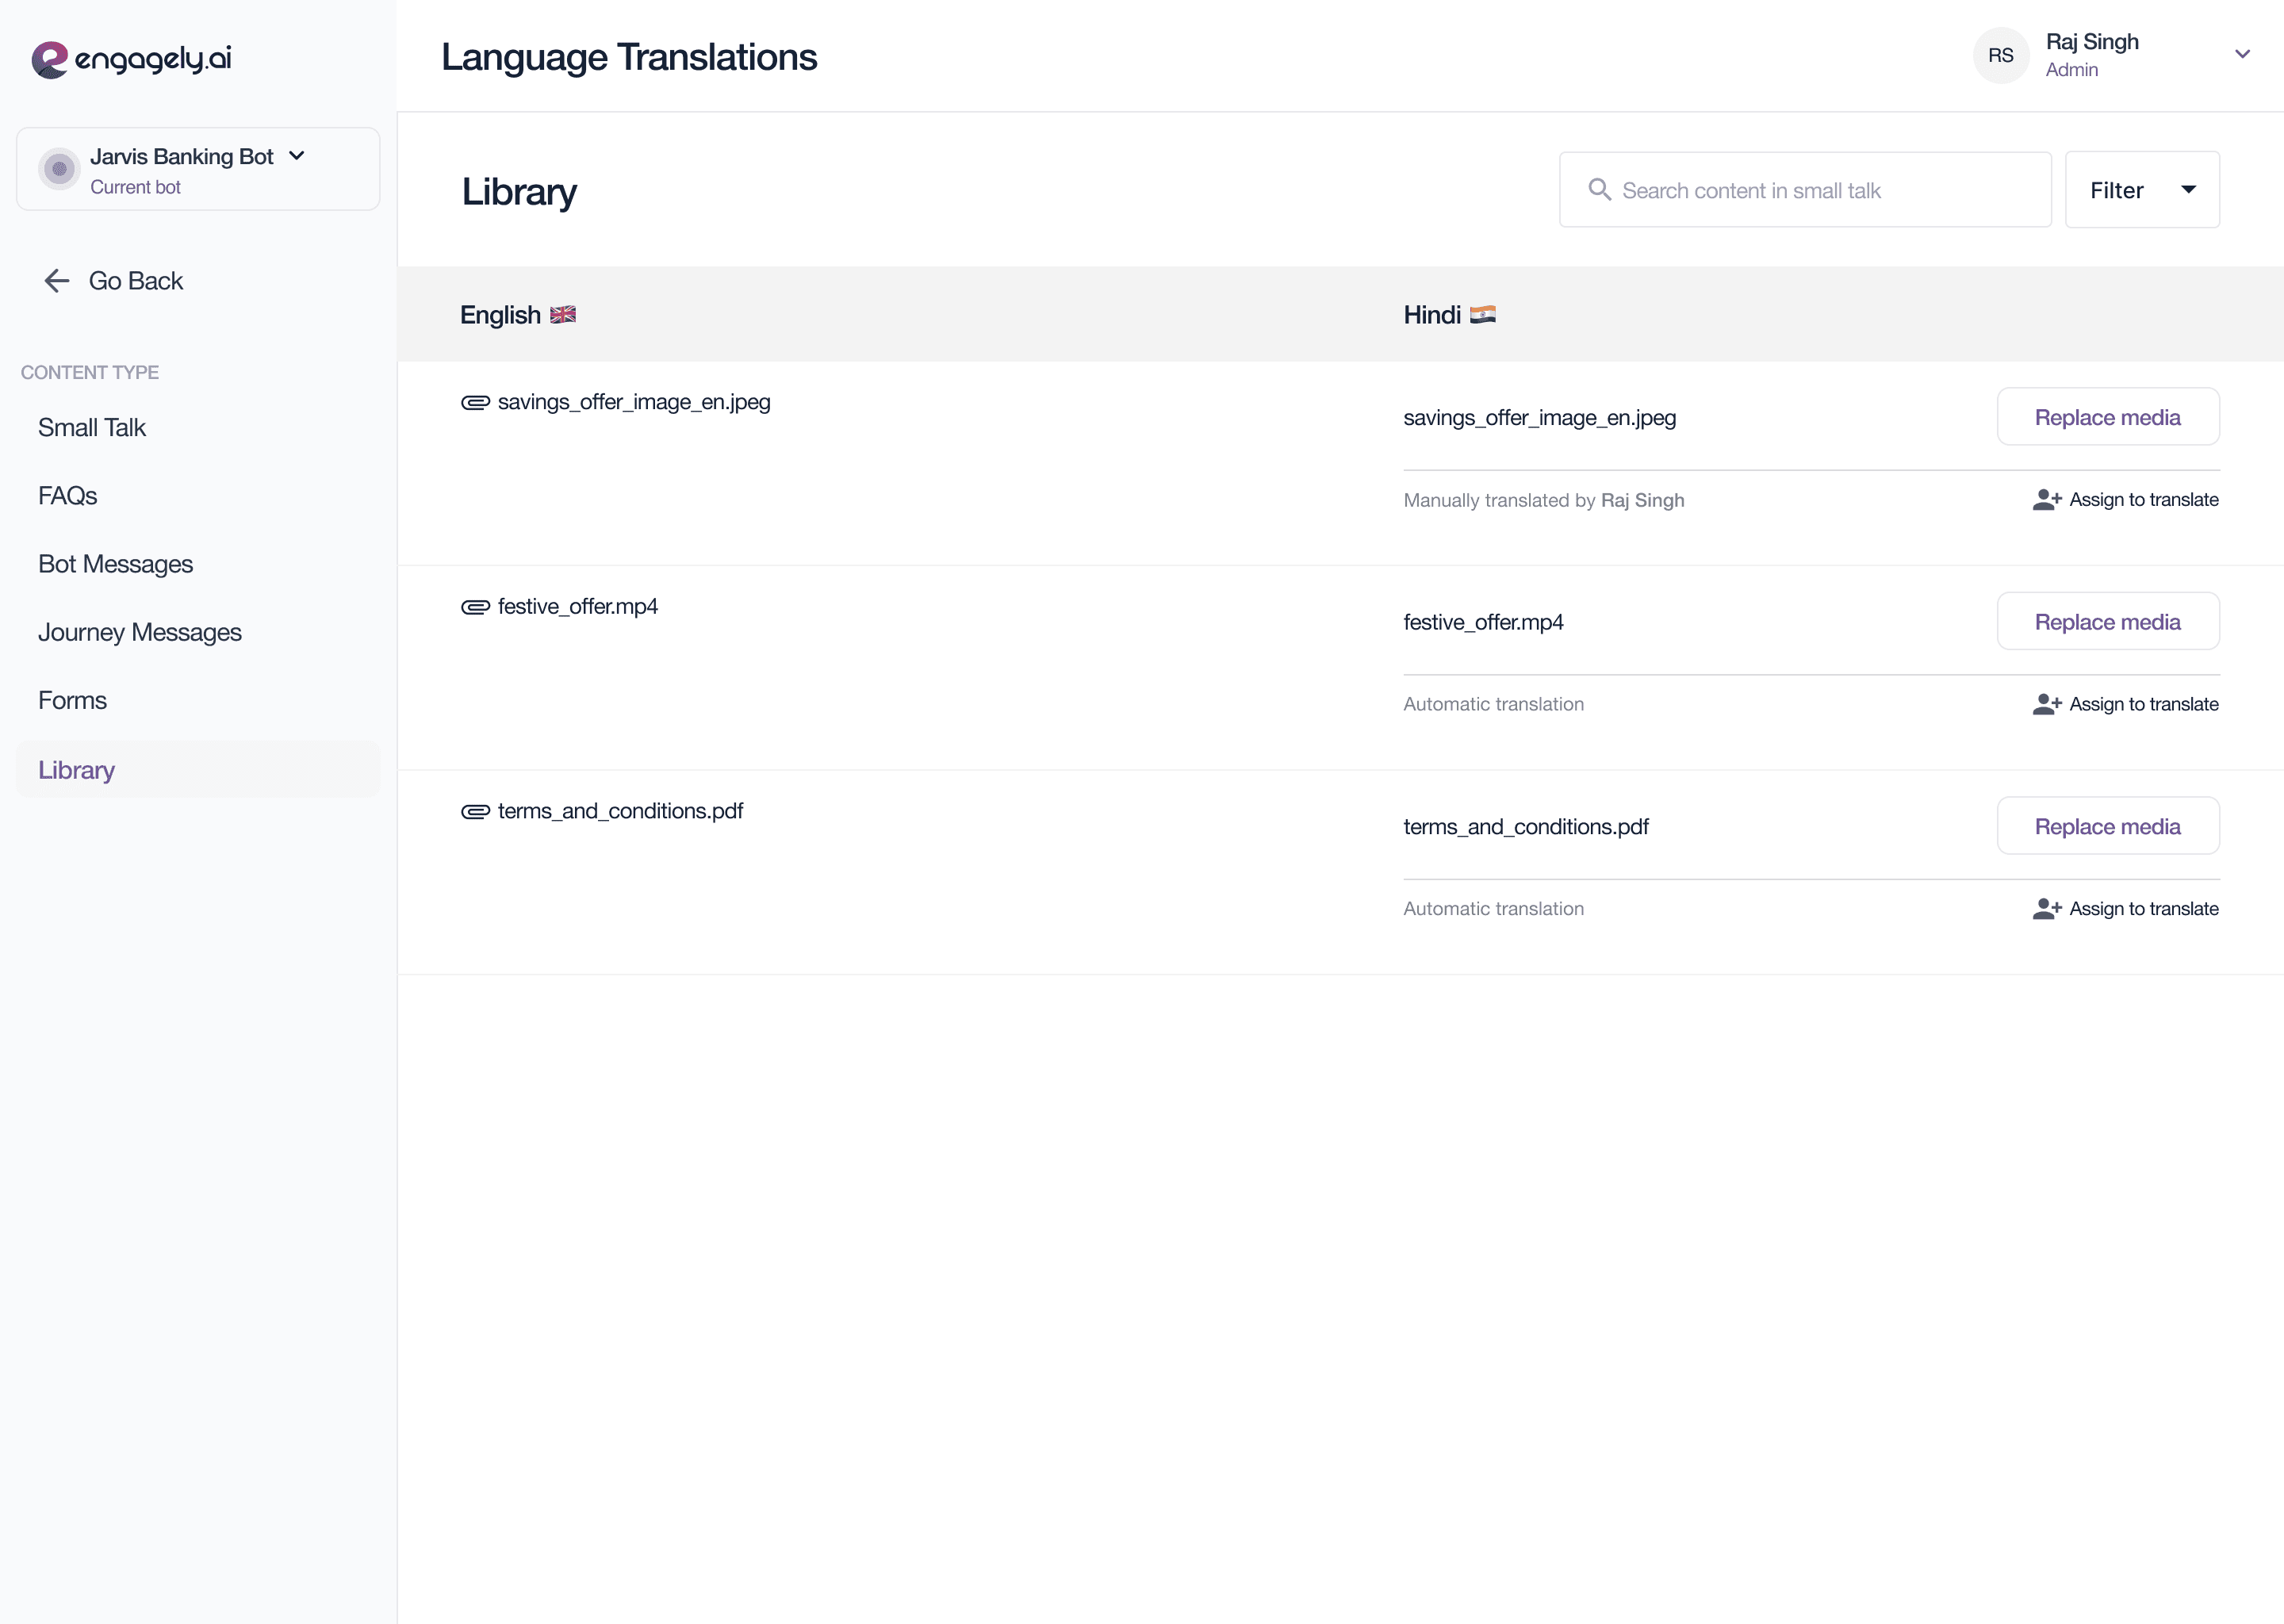Replace media for festive_offer.mp4
Image resolution: width=2284 pixels, height=1624 pixels.
pyautogui.click(x=2107, y=622)
